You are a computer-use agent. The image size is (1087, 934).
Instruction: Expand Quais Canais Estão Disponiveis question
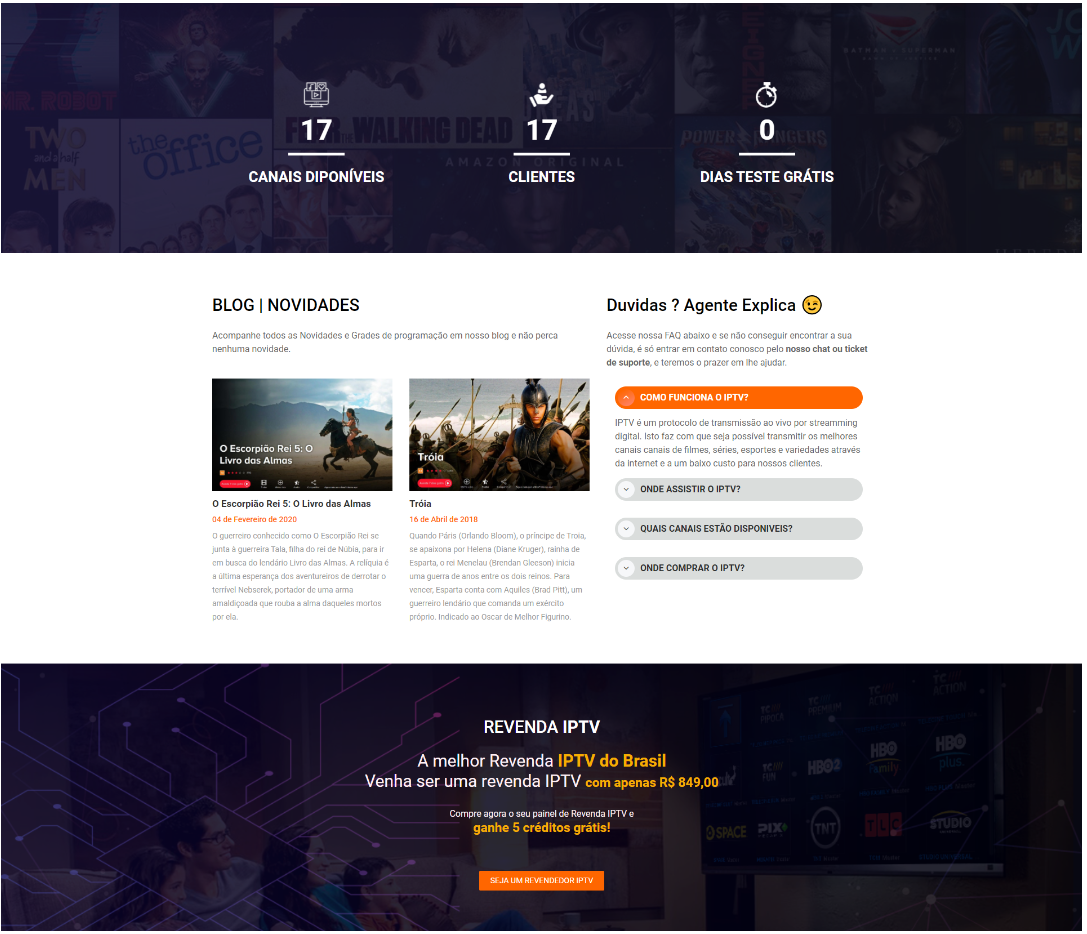pos(738,529)
